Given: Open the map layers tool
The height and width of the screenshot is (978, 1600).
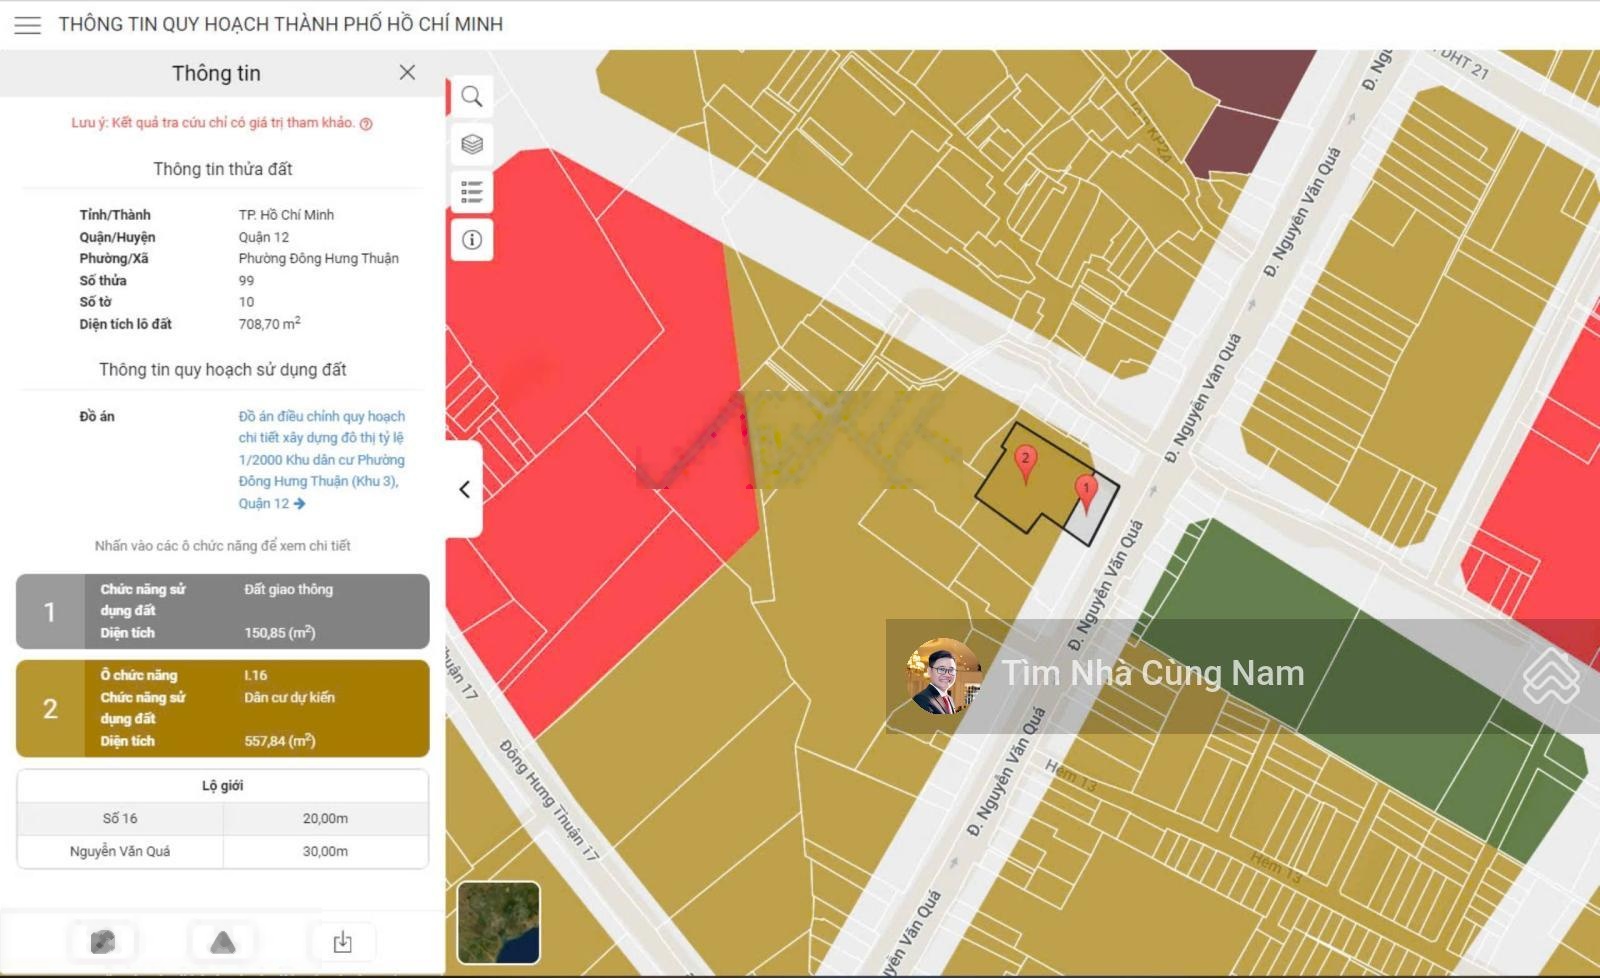Looking at the screenshot, I should click(472, 144).
